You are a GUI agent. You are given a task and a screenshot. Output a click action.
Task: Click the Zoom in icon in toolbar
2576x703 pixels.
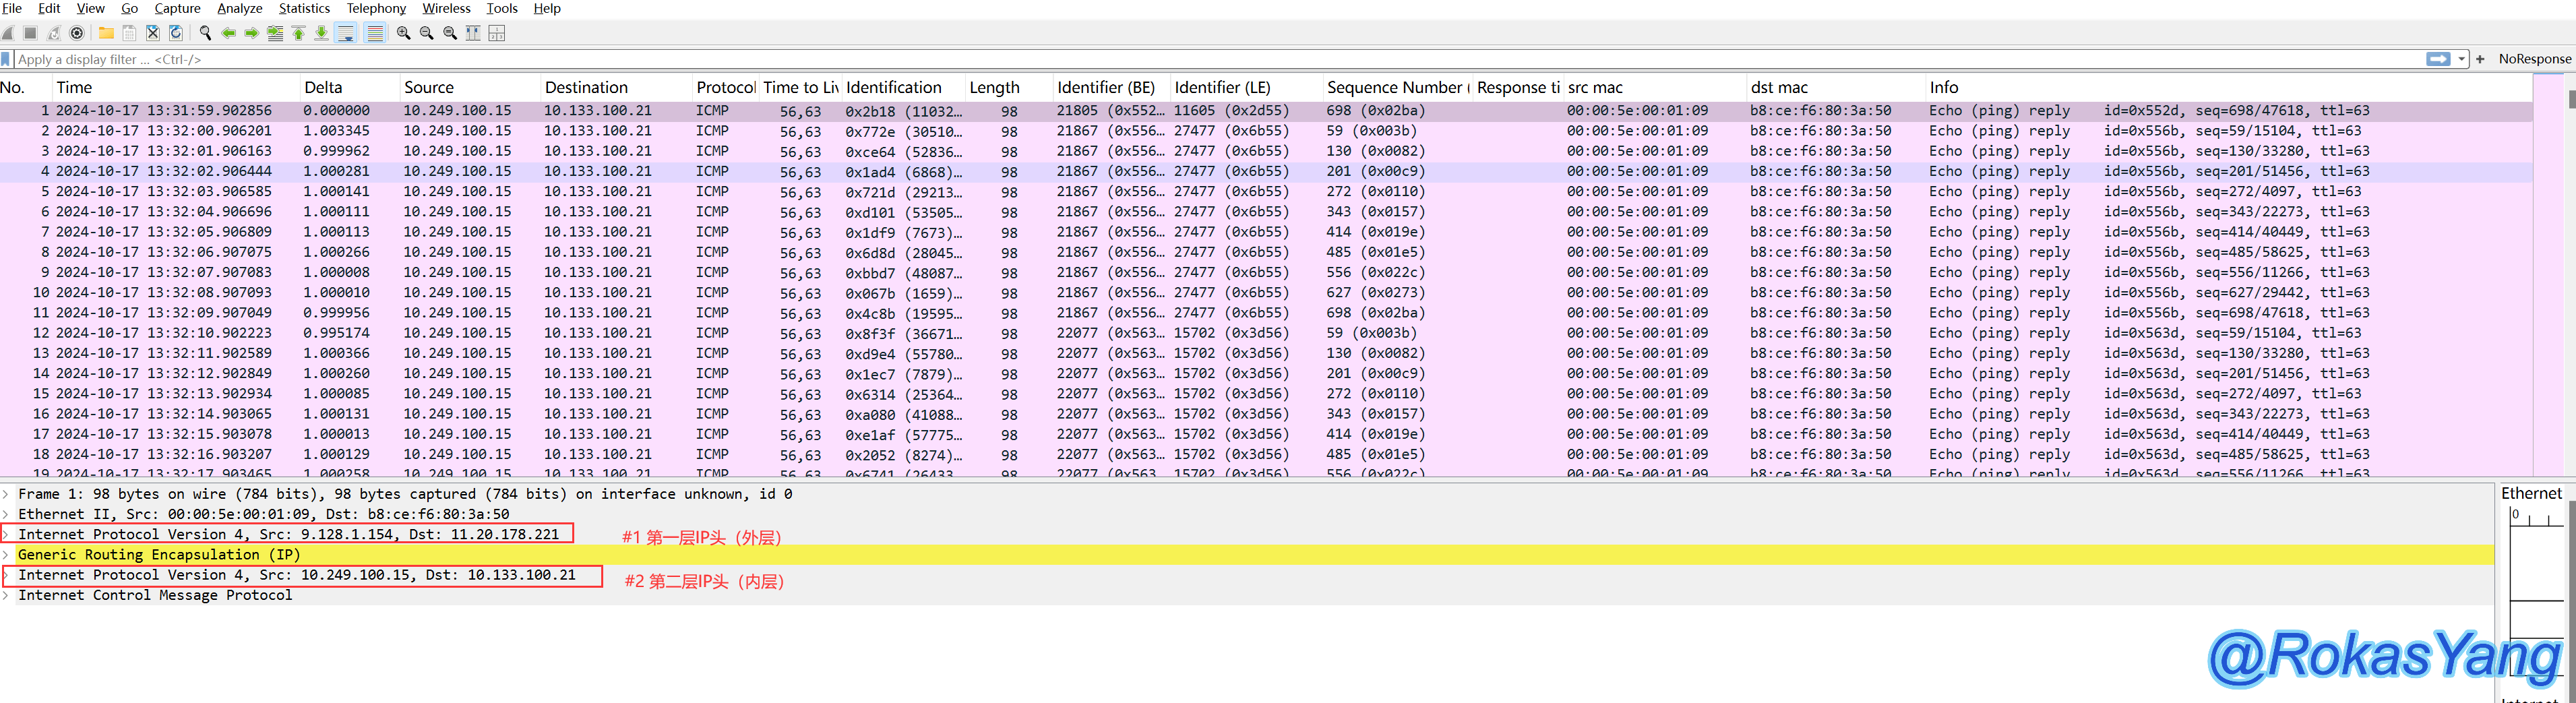click(403, 33)
